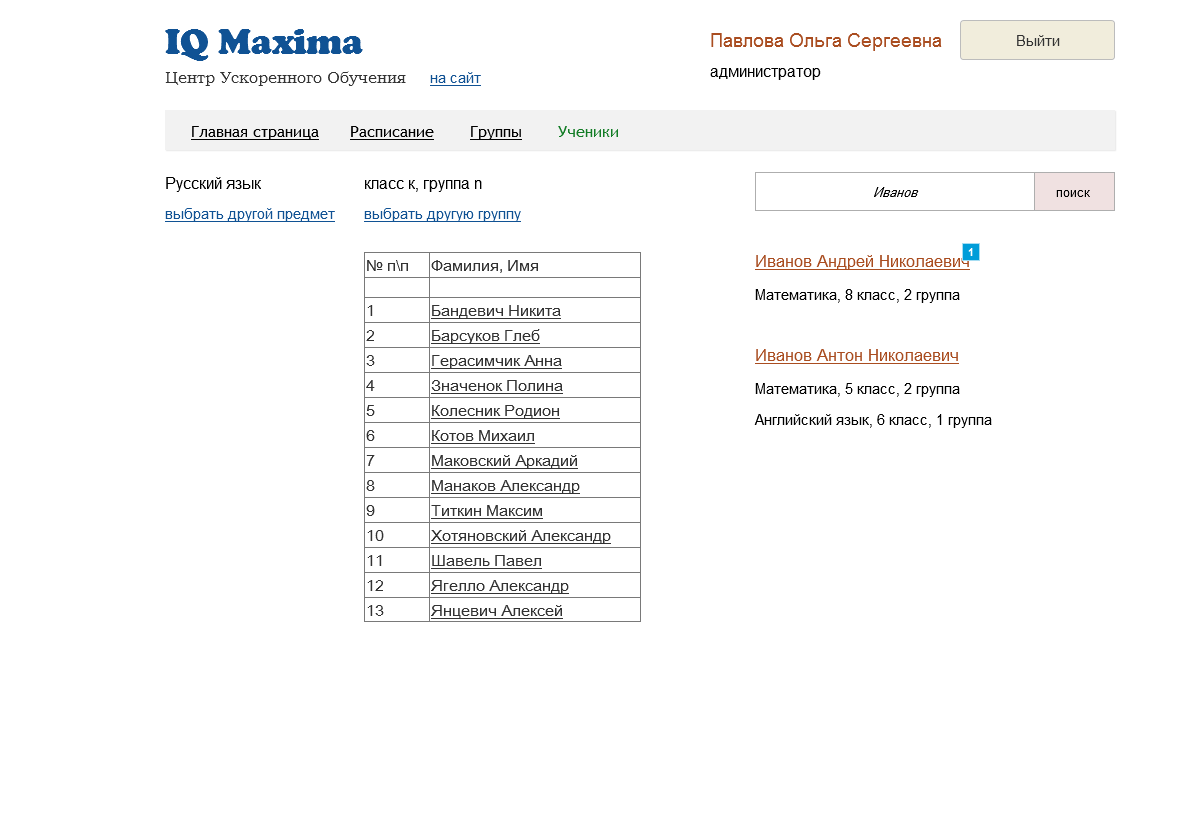
Task: Open Иванов Андрей Николаевич result
Action: click(862, 261)
